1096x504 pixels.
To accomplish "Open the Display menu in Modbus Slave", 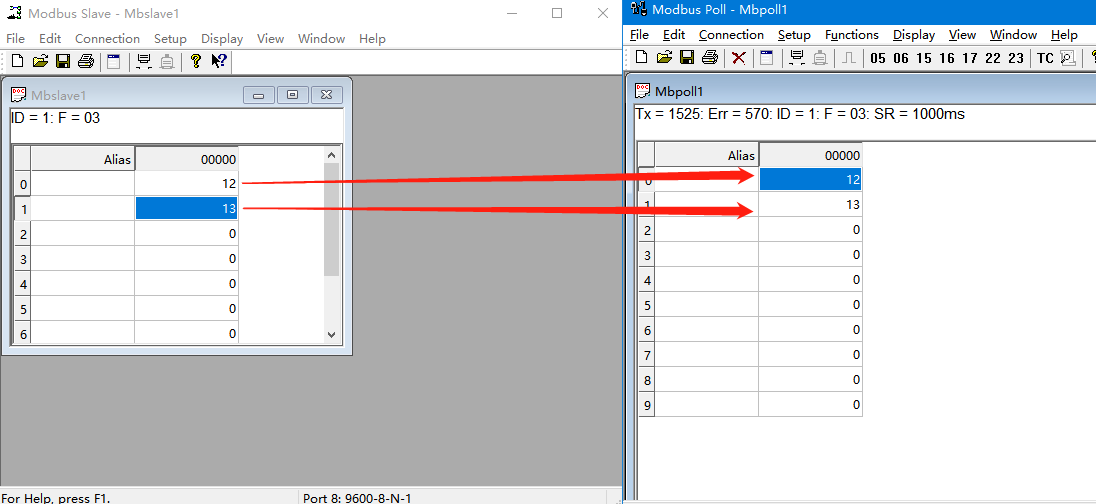I will (x=222, y=39).
